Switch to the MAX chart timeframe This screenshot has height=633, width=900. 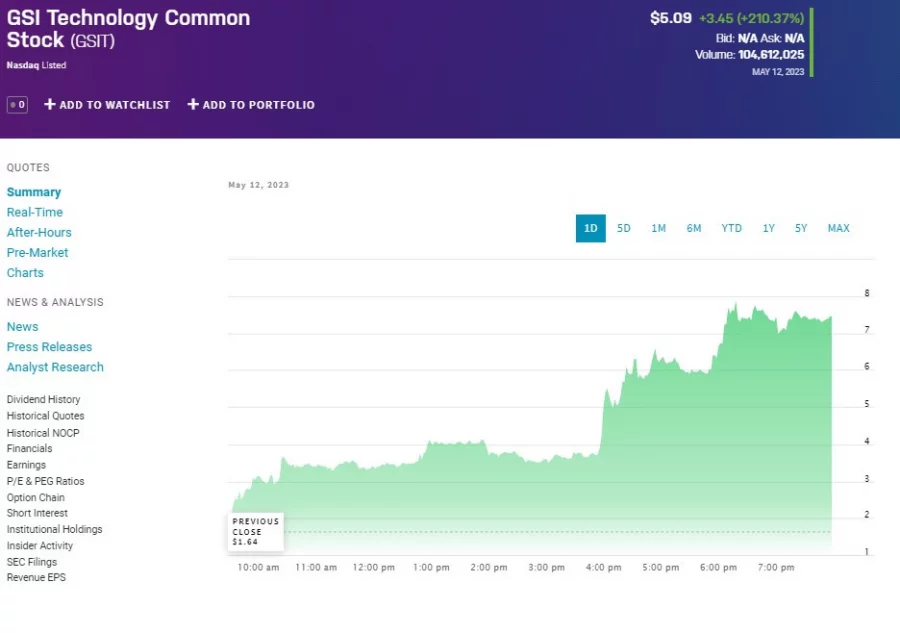point(838,228)
